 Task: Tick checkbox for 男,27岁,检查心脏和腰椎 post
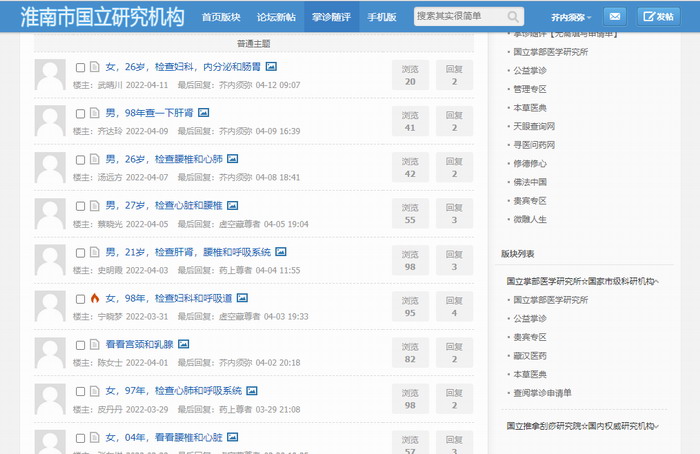pyautogui.click(x=80, y=206)
